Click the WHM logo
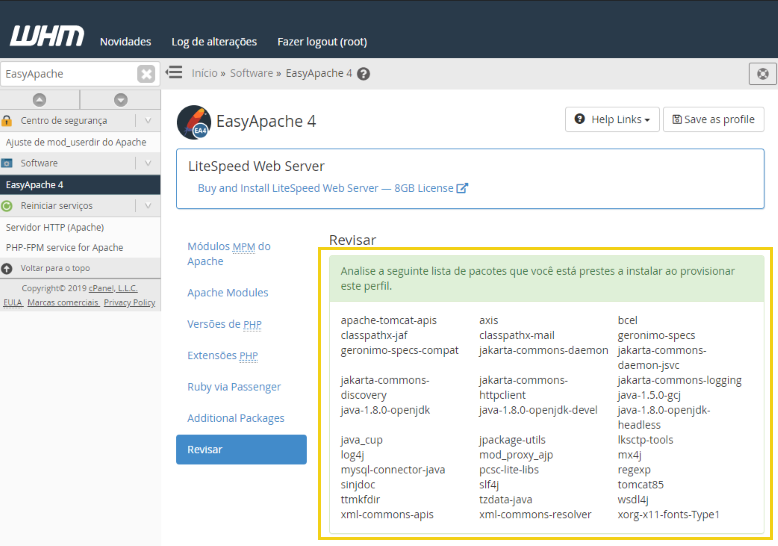Viewport: 778px width, 546px height. click(47, 36)
